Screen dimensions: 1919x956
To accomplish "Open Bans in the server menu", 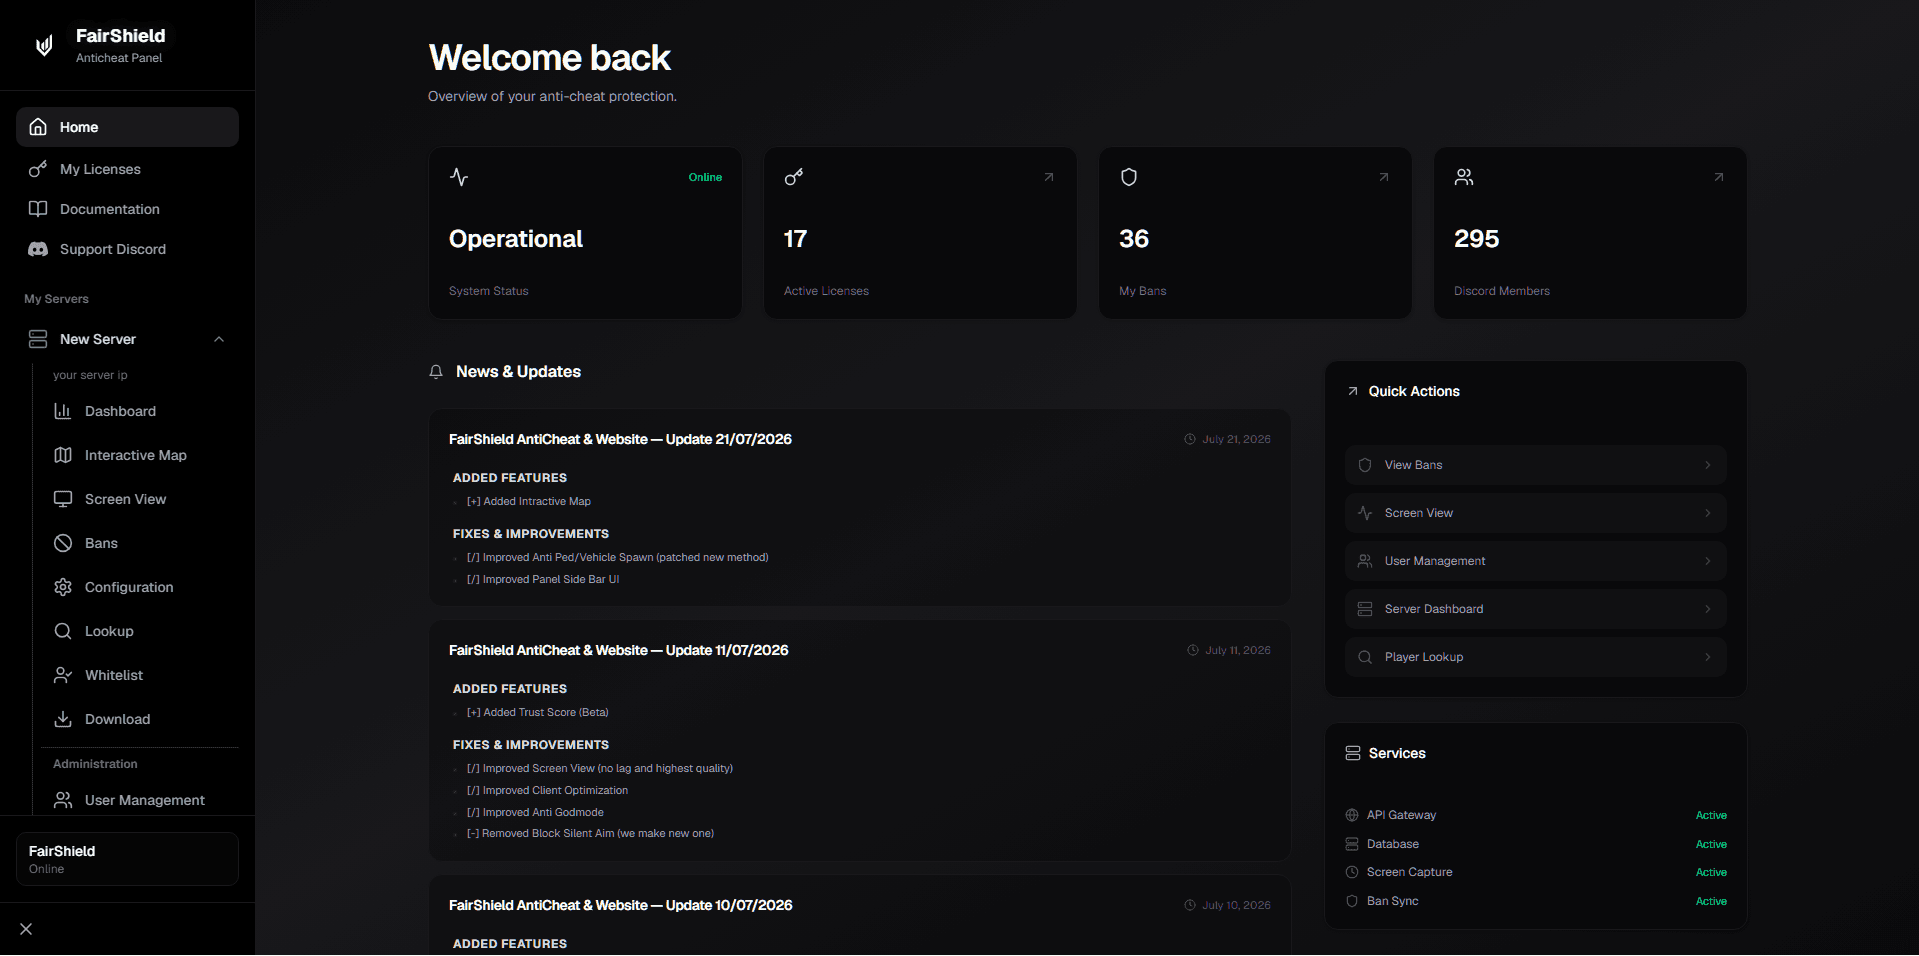I will click(x=140, y=543).
